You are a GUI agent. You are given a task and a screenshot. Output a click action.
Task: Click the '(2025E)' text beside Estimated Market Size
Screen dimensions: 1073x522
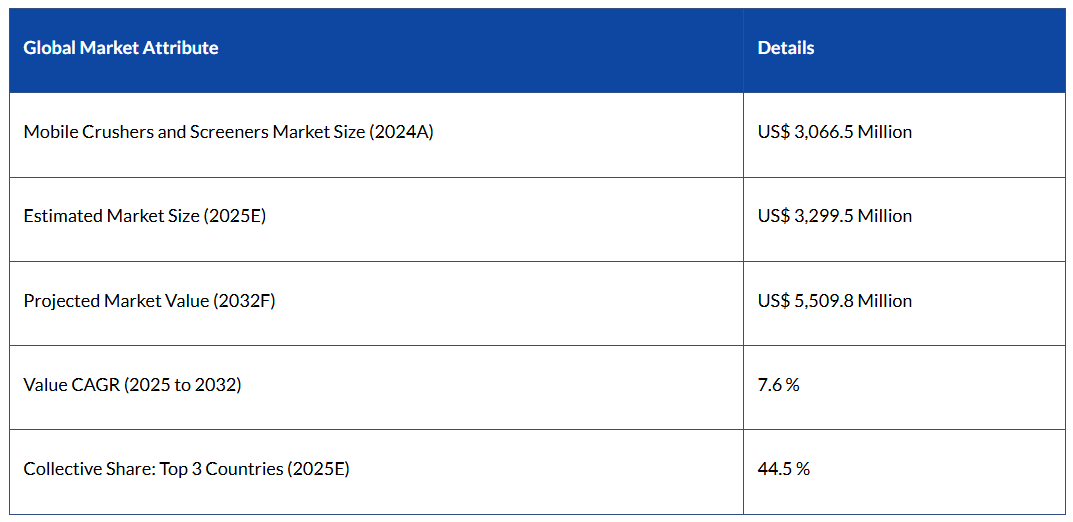(234, 216)
